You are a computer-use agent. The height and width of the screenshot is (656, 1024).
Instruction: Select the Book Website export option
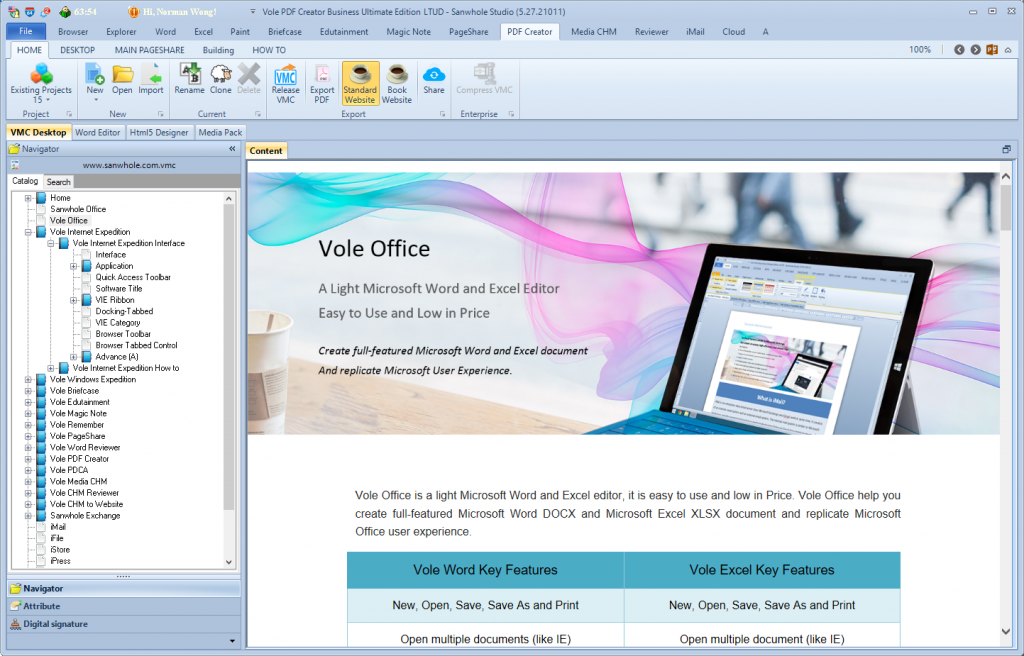pos(396,84)
